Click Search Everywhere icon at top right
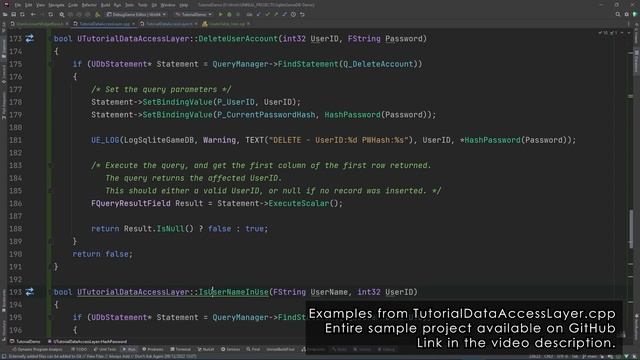640x360 pixels. [x=618, y=14]
